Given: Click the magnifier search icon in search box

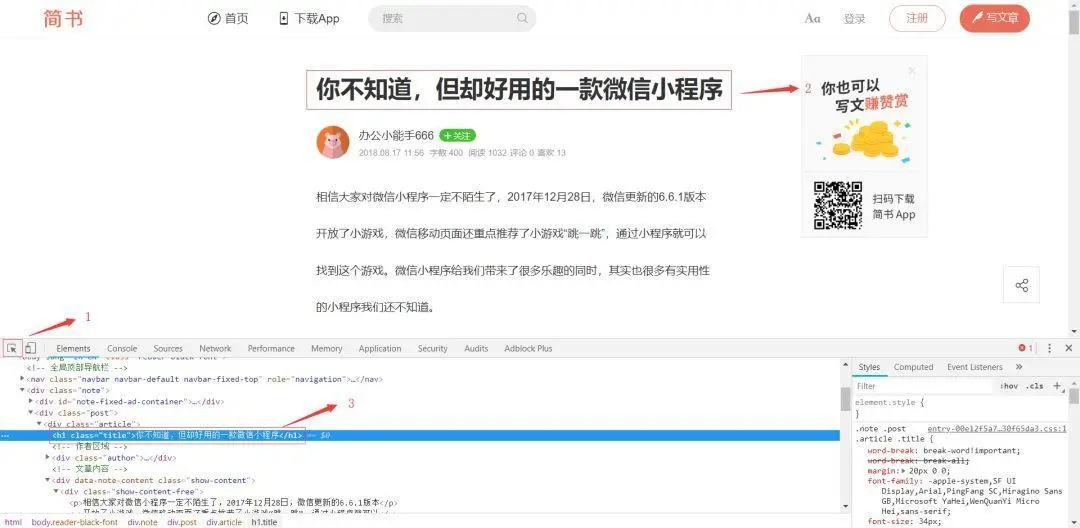Looking at the screenshot, I should [522, 18].
